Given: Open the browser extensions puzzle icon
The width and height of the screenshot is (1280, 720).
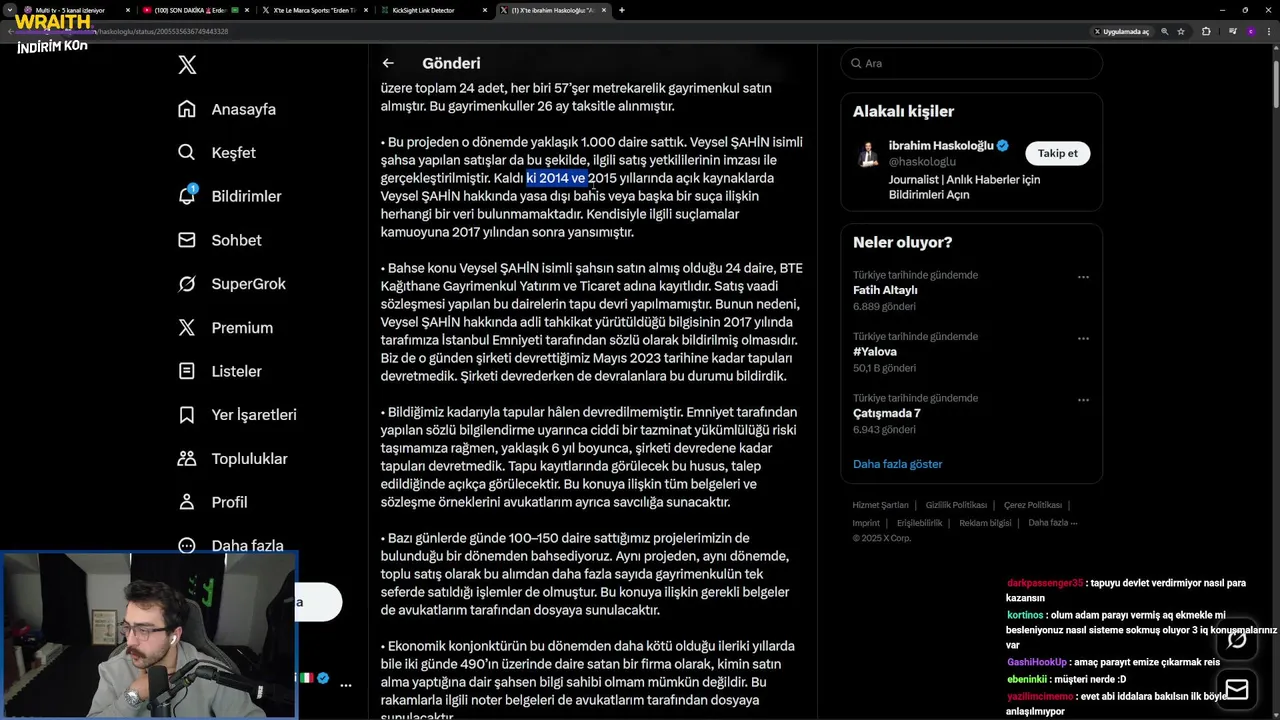Looking at the screenshot, I should (1206, 31).
